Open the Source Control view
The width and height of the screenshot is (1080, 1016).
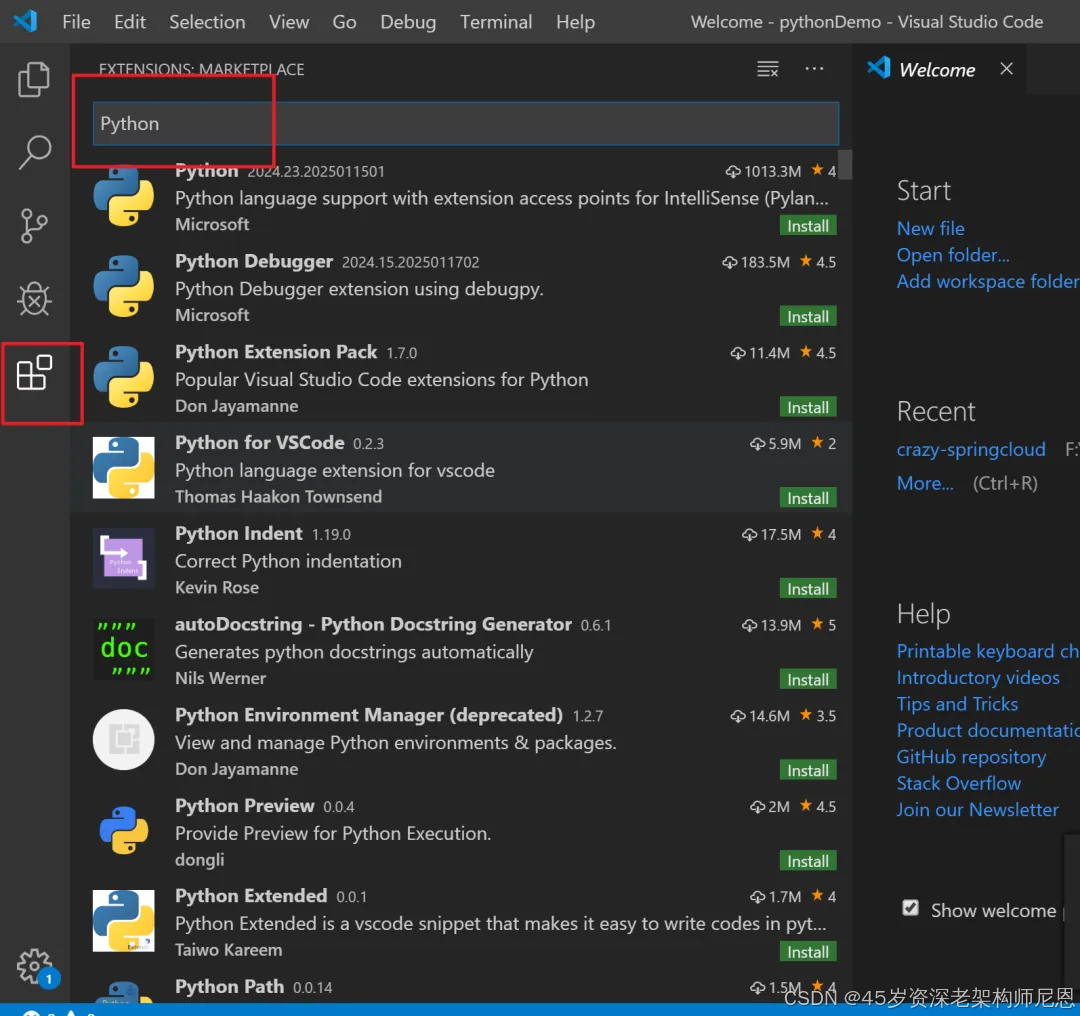(34, 225)
